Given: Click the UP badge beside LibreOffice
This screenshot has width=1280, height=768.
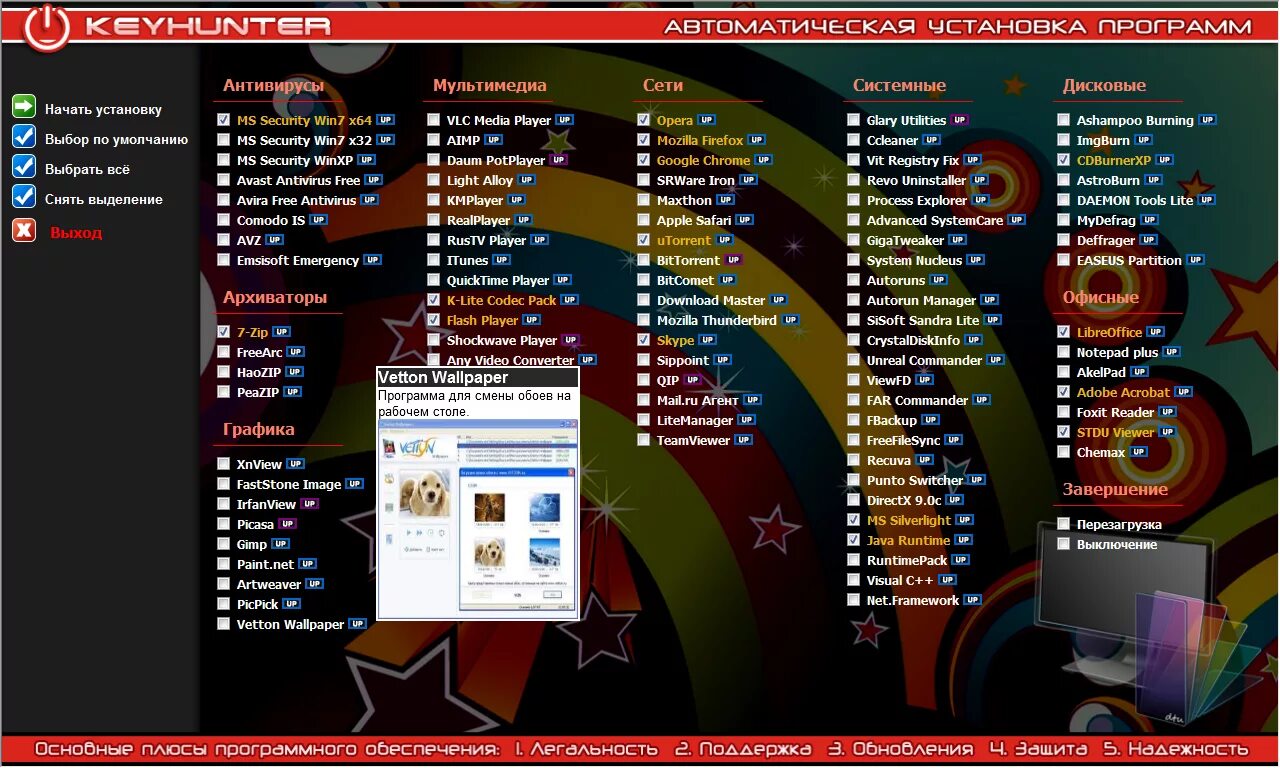Looking at the screenshot, I should point(1155,332).
